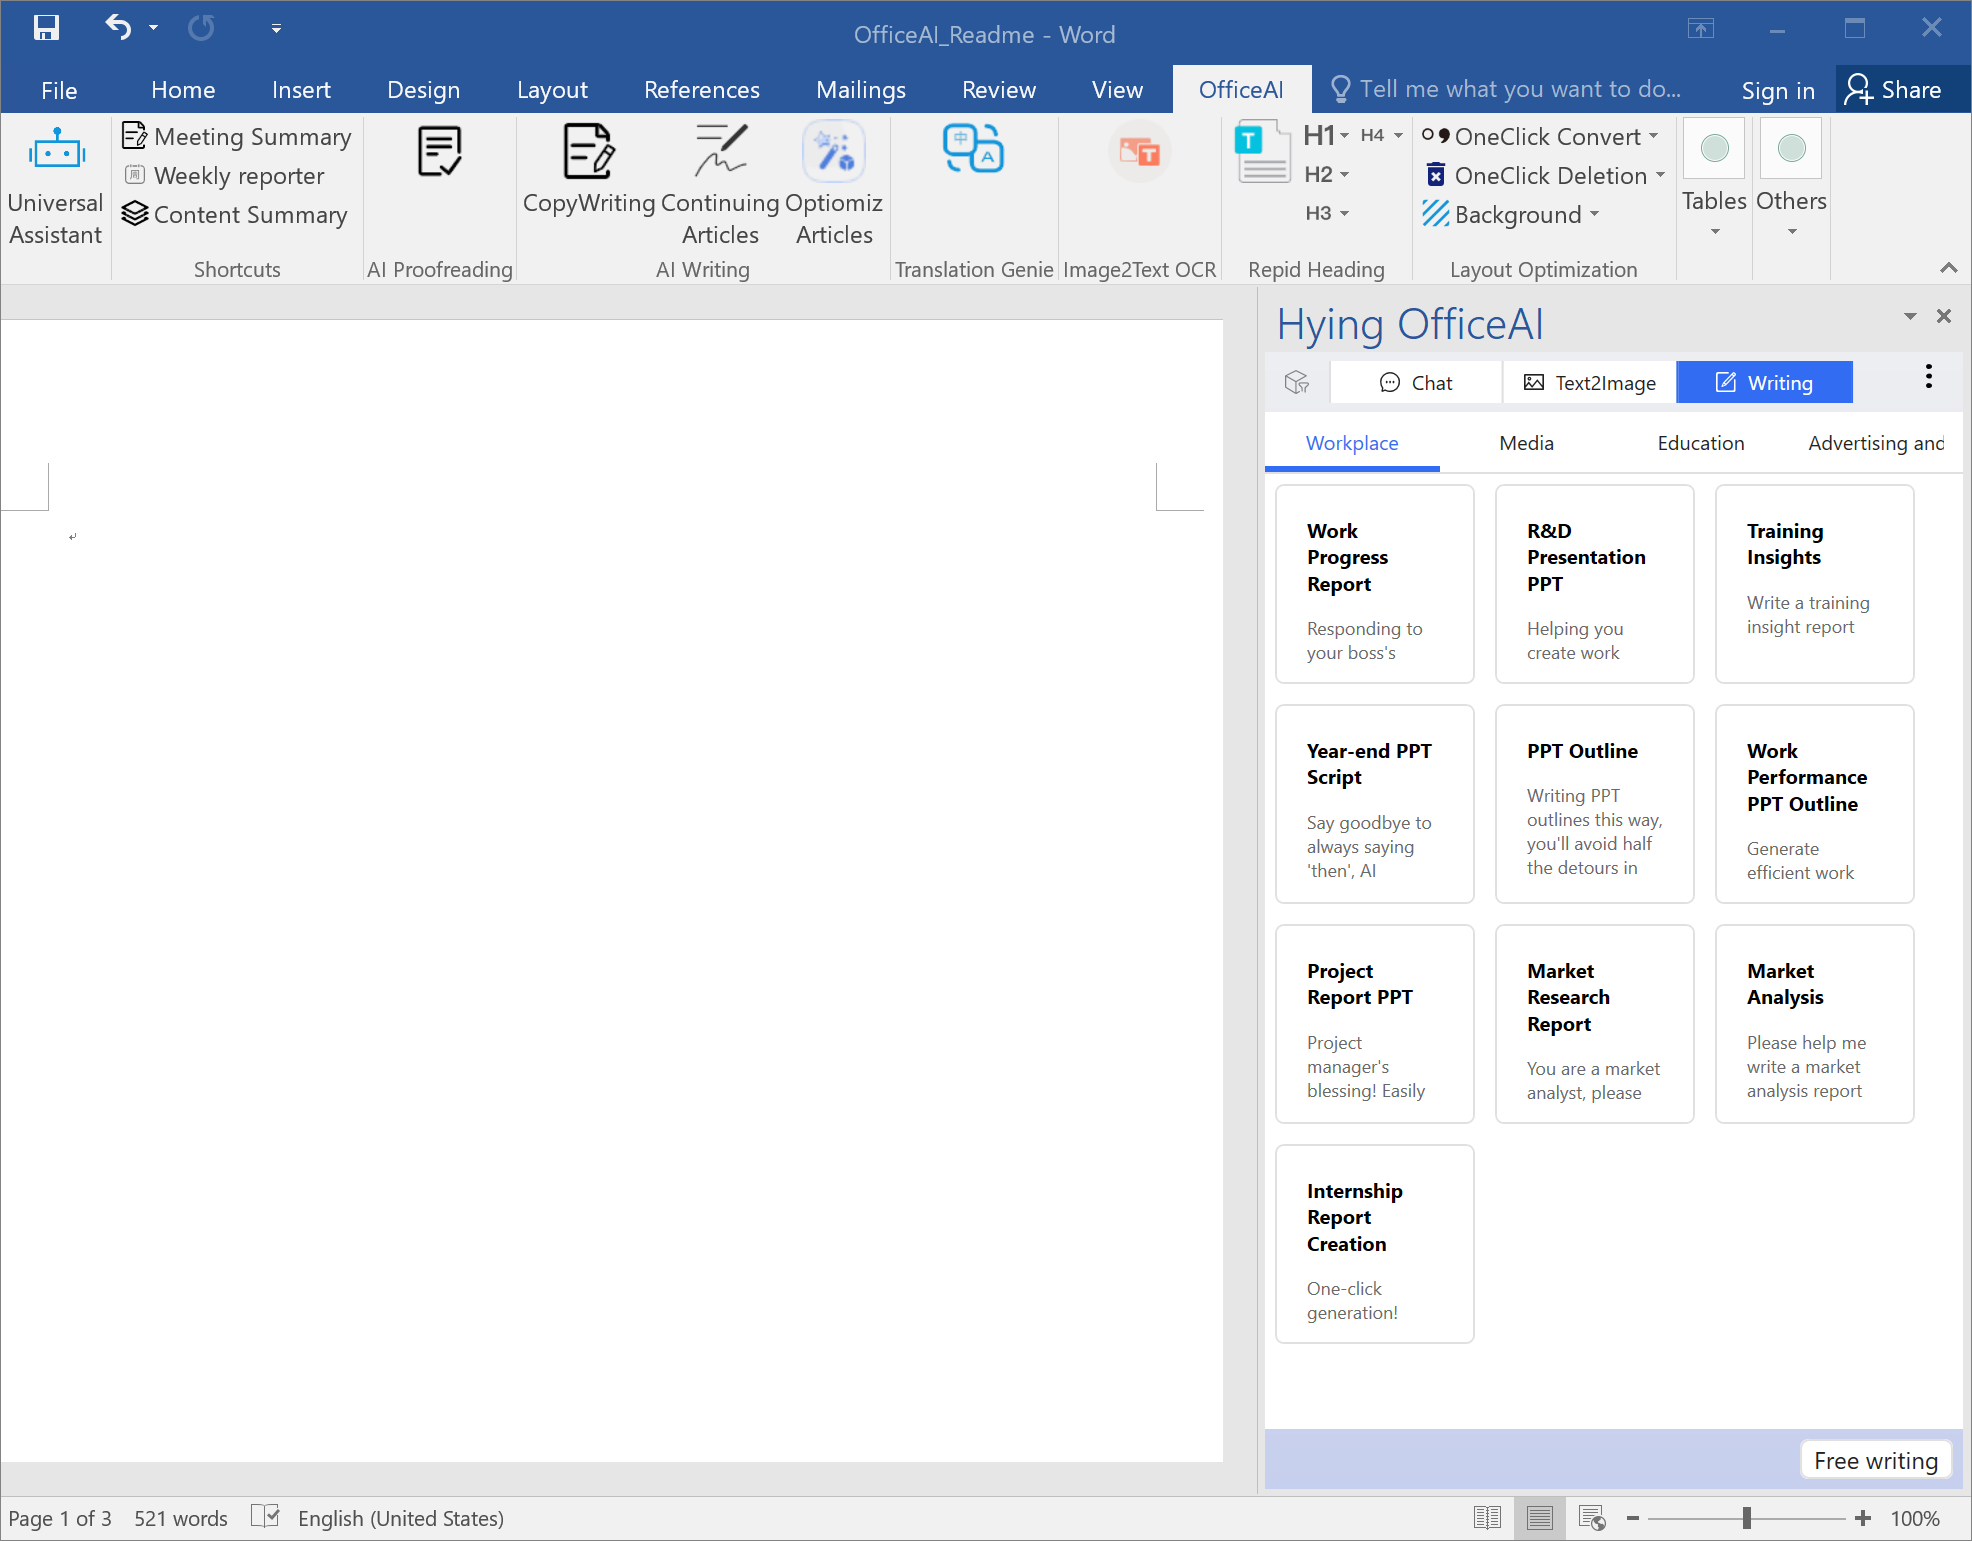The width and height of the screenshot is (1972, 1541).
Task: Select the Text2Image tab
Action: click(x=1589, y=383)
